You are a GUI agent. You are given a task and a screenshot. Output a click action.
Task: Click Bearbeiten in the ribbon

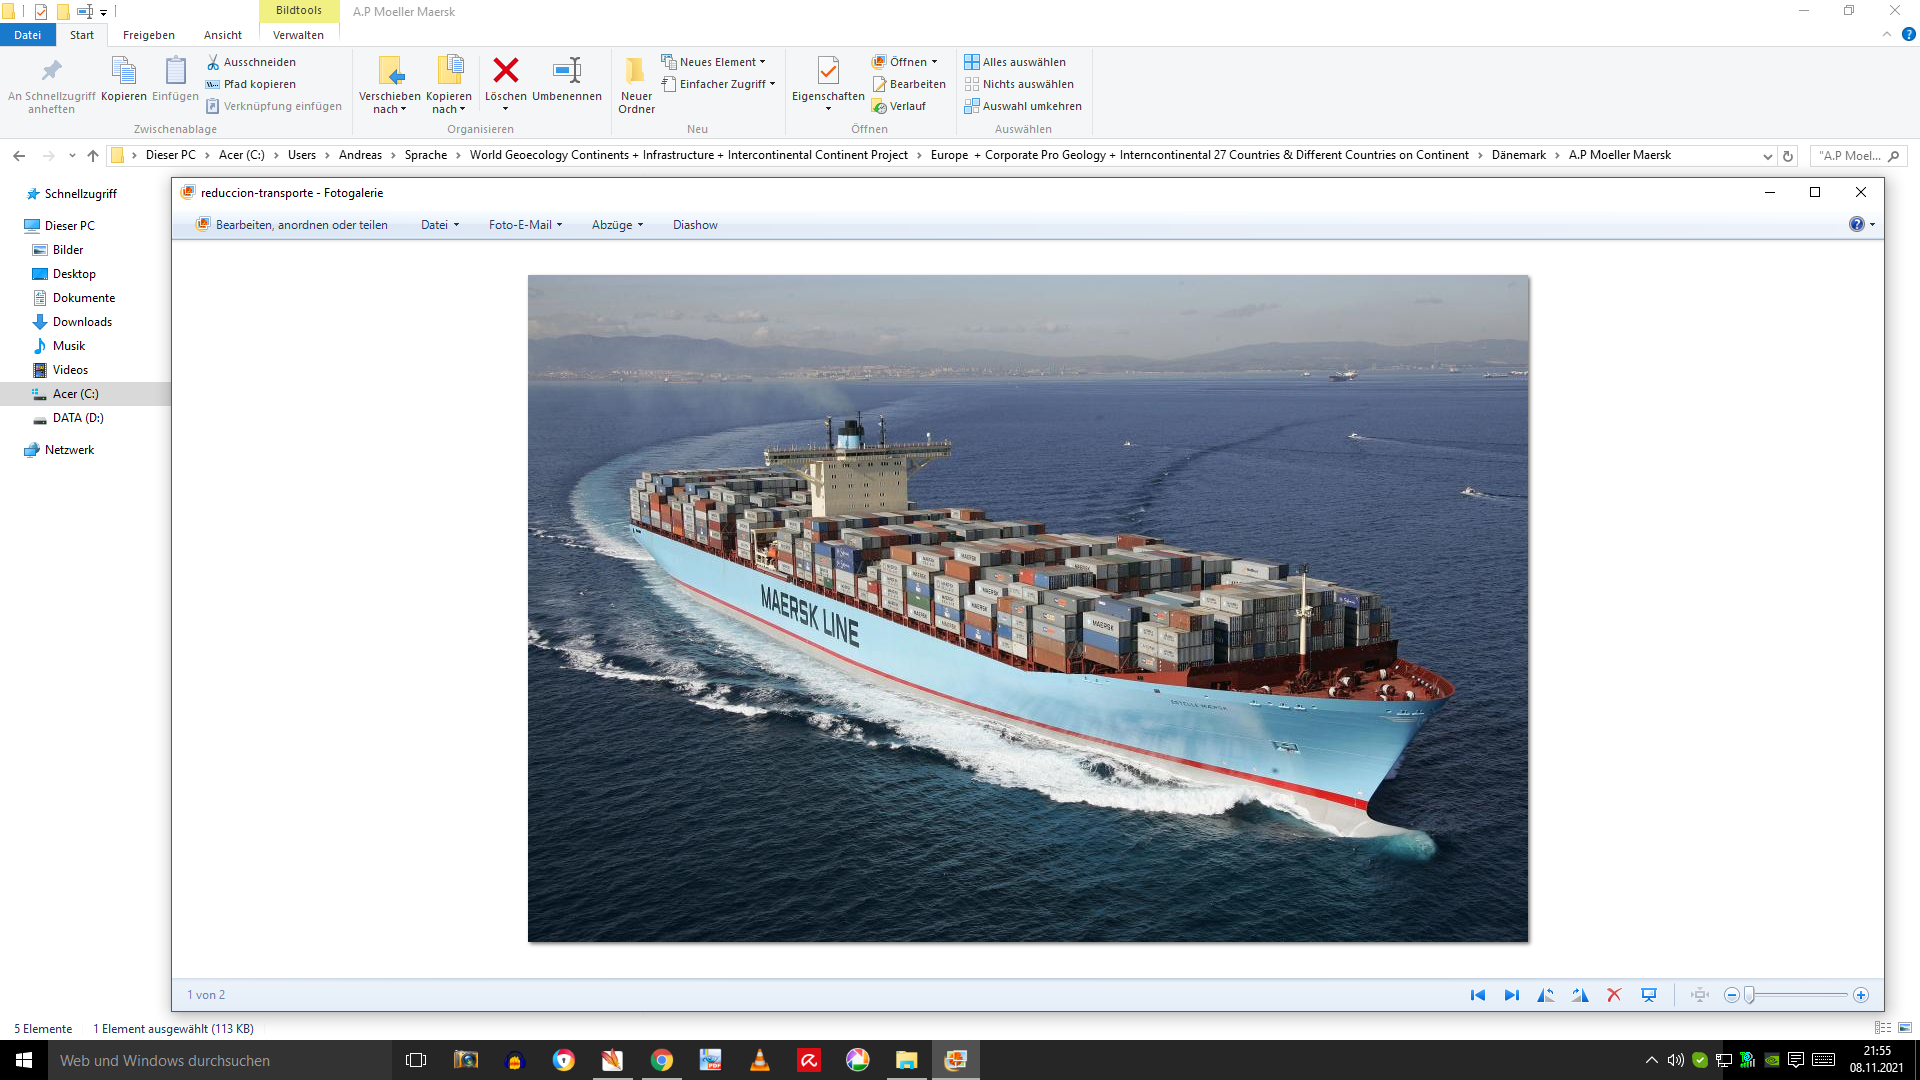click(908, 84)
